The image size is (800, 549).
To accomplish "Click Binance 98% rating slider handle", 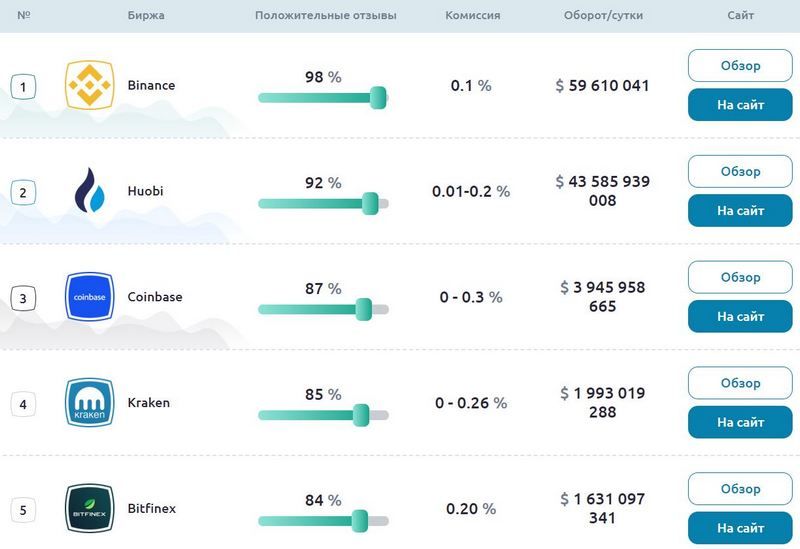I will tap(378, 98).
